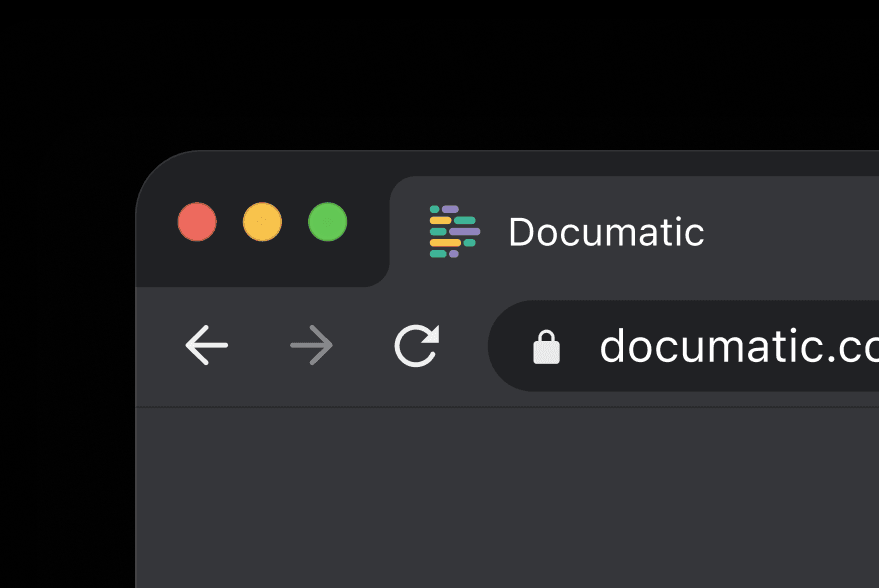
Task: Click the dark rounded address bar background
Action: 683,346
